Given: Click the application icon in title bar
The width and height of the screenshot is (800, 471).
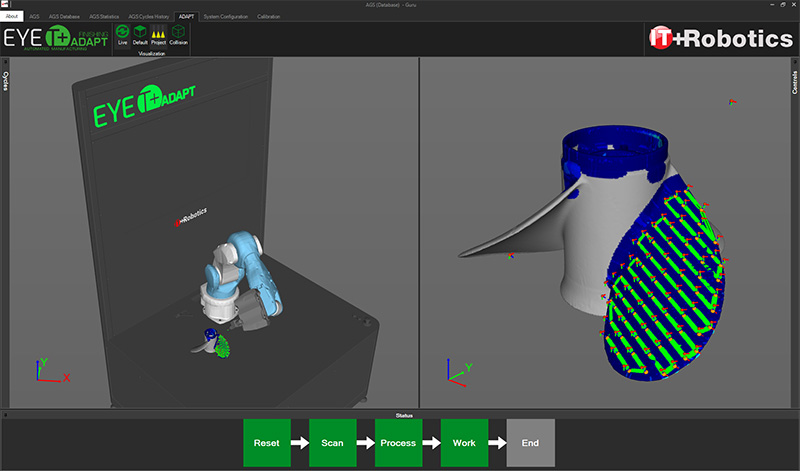Looking at the screenshot, I should (5, 4).
